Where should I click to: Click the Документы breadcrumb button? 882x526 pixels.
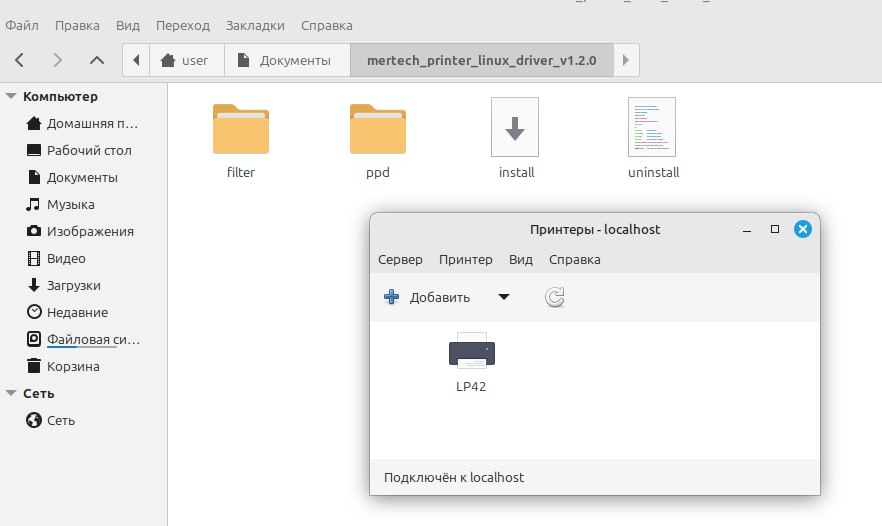click(x=287, y=60)
